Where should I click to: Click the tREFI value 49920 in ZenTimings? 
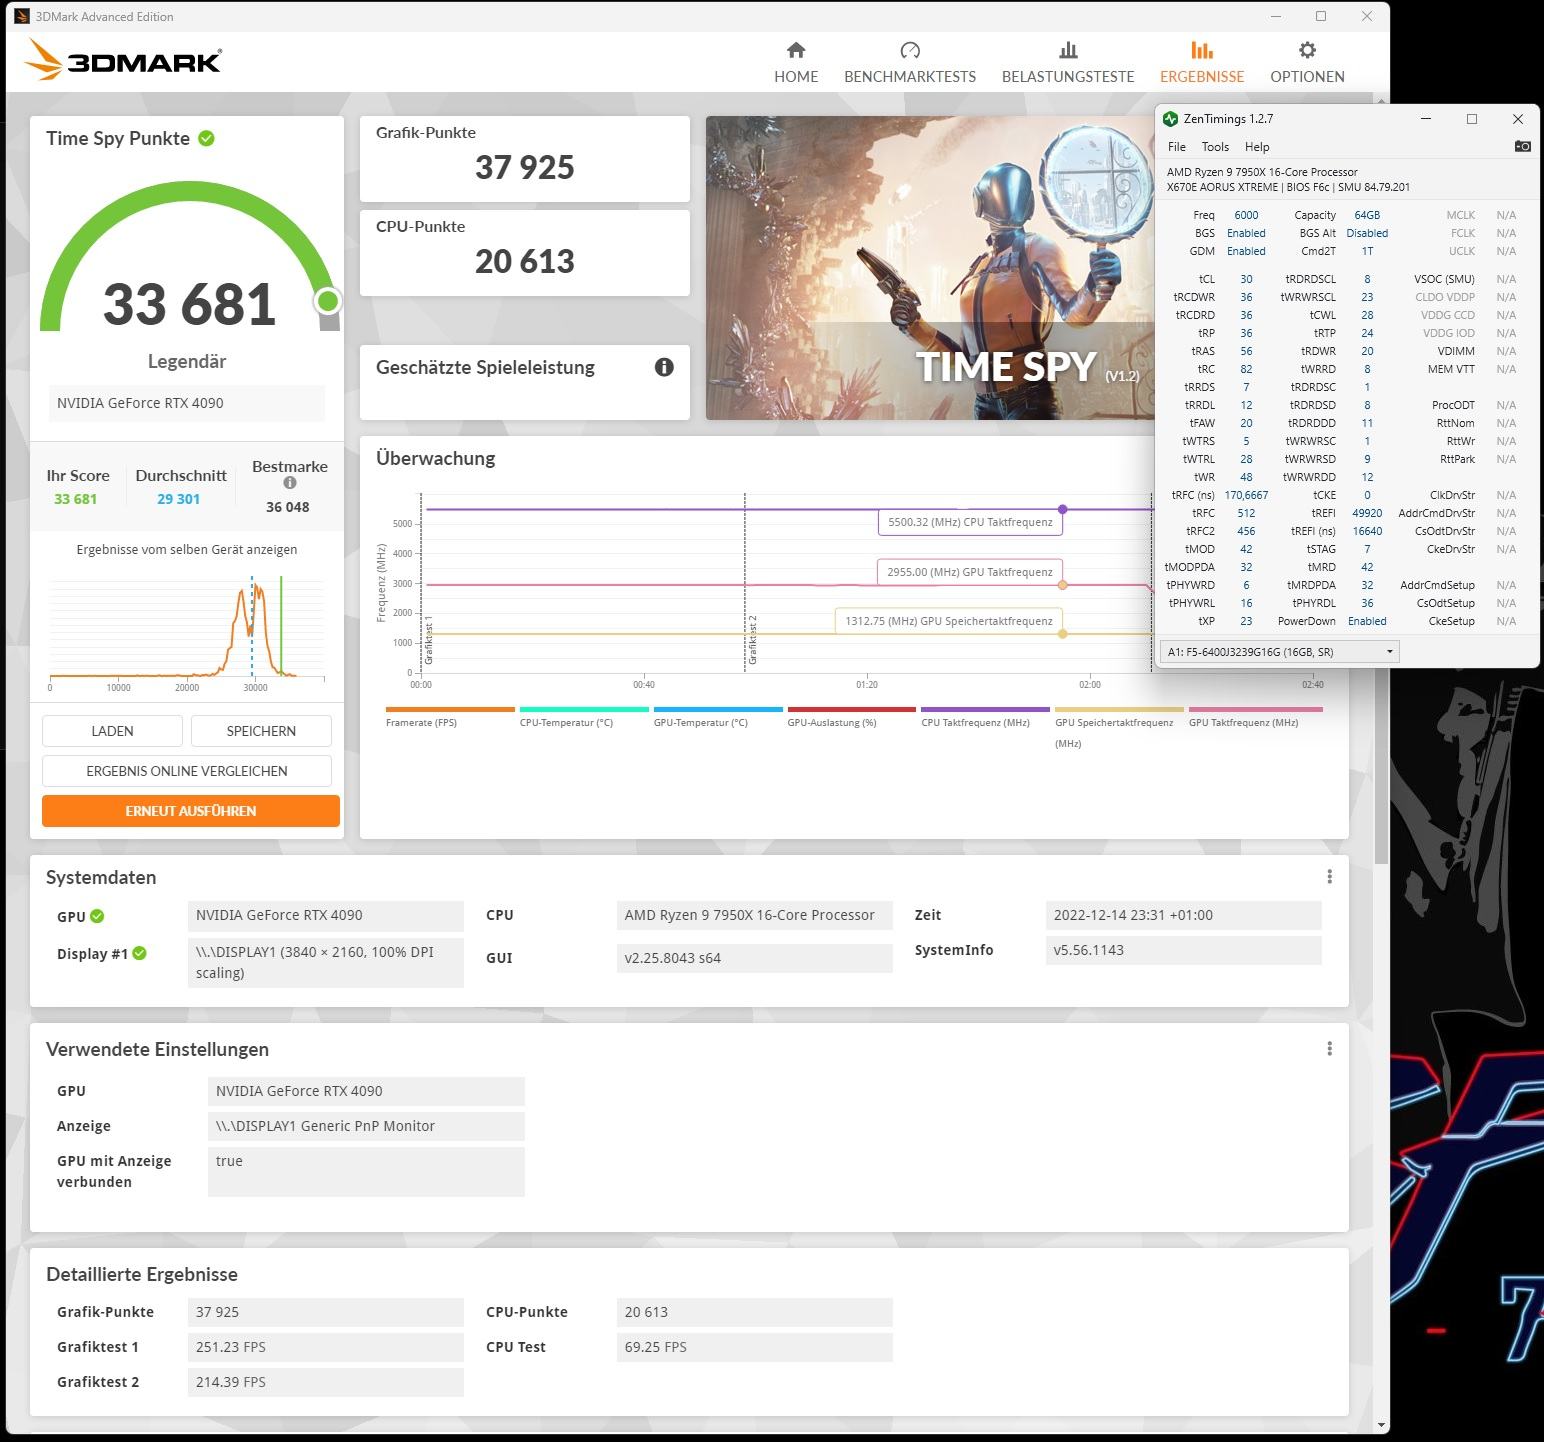pyautogui.click(x=1367, y=513)
